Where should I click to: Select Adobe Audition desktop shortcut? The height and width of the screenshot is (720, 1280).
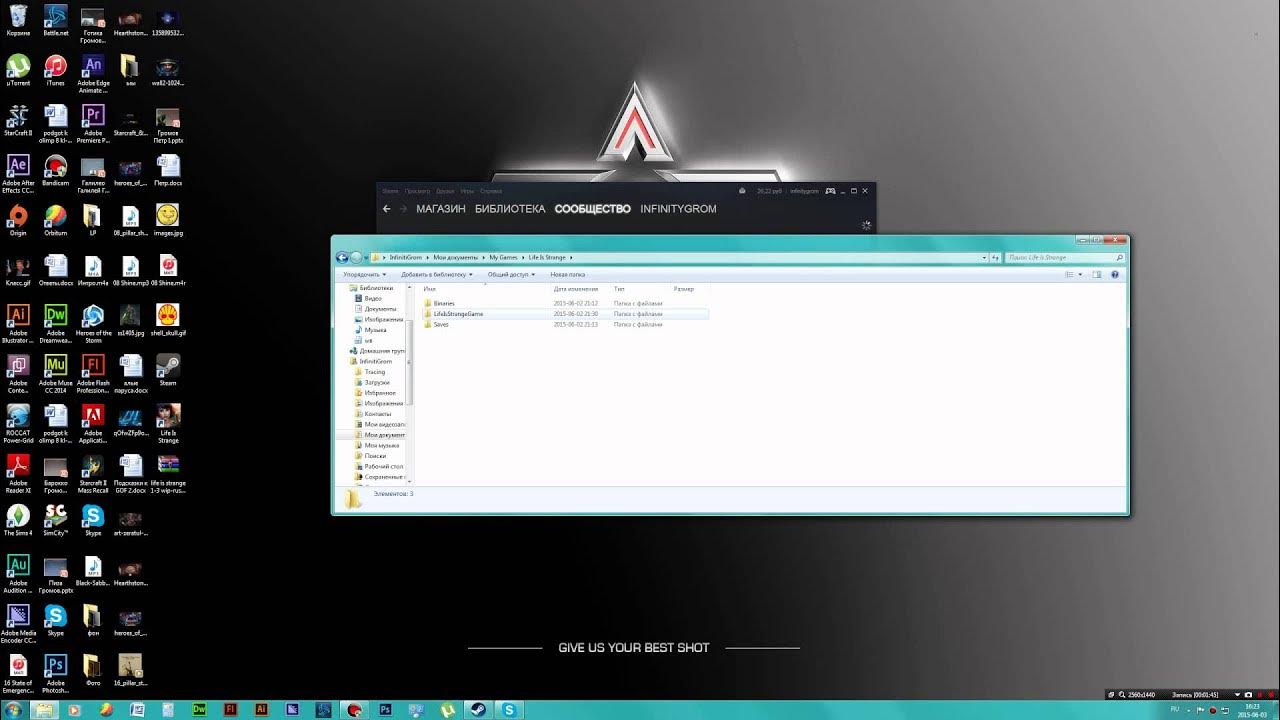(18, 574)
